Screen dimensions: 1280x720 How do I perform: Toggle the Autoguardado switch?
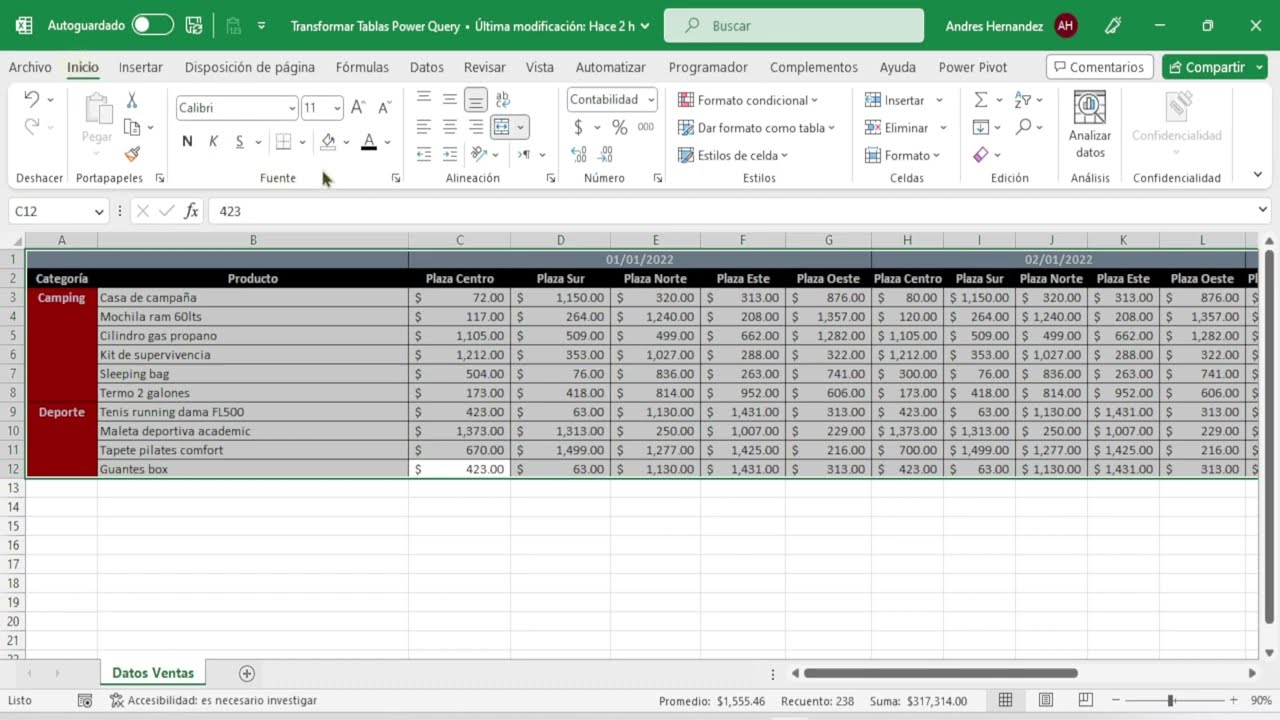[x=153, y=25]
